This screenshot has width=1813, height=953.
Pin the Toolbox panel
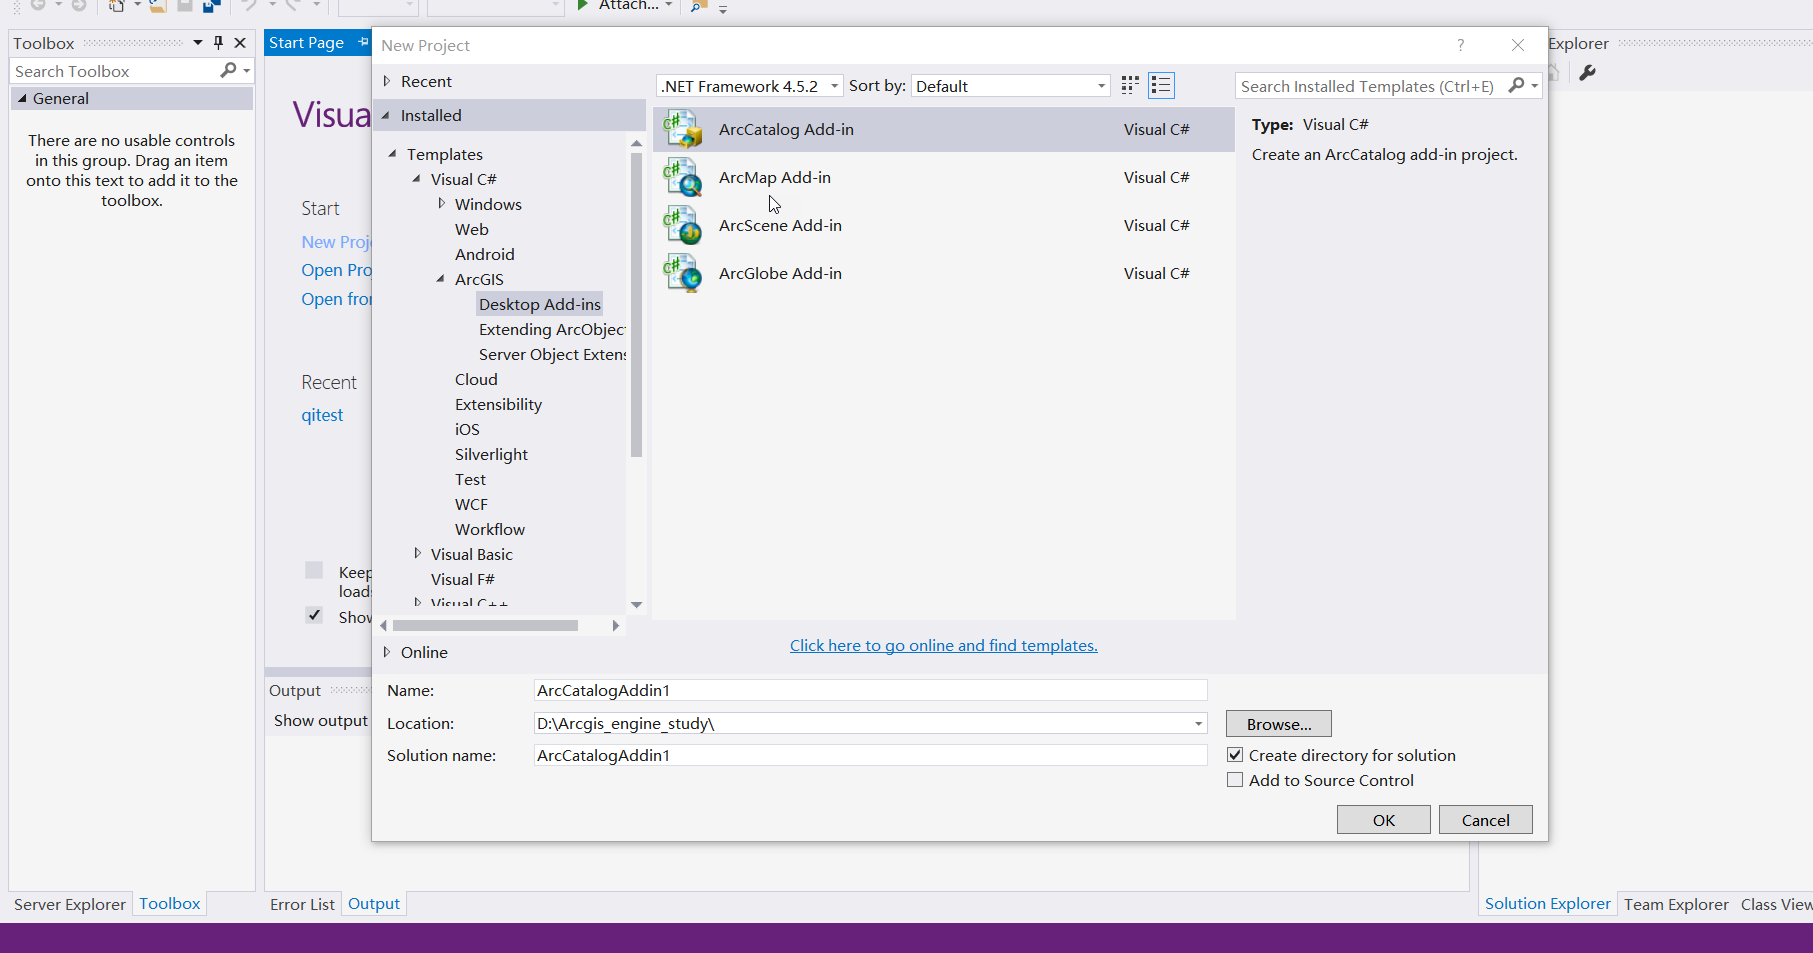point(217,43)
